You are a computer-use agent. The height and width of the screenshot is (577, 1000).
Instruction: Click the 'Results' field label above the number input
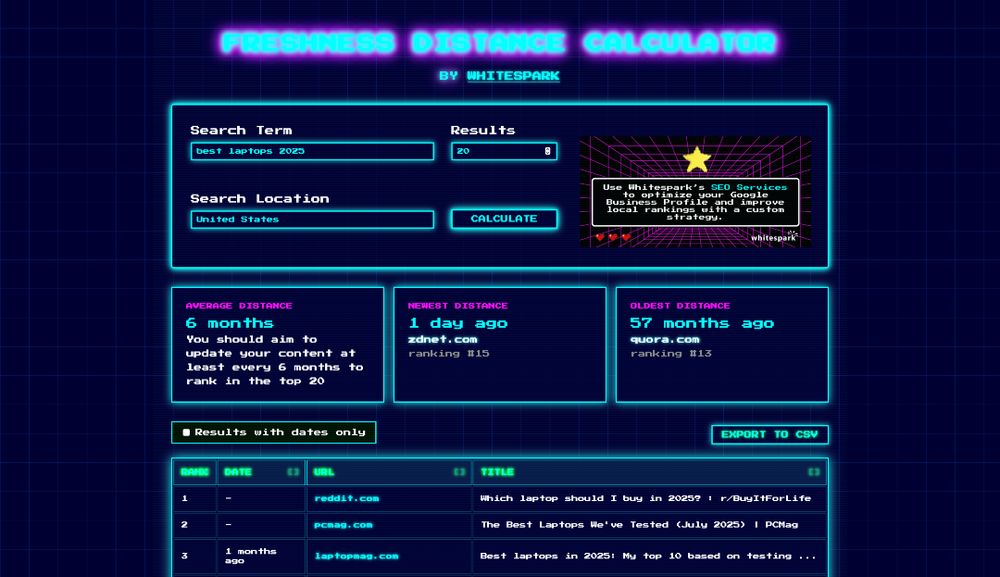(483, 130)
